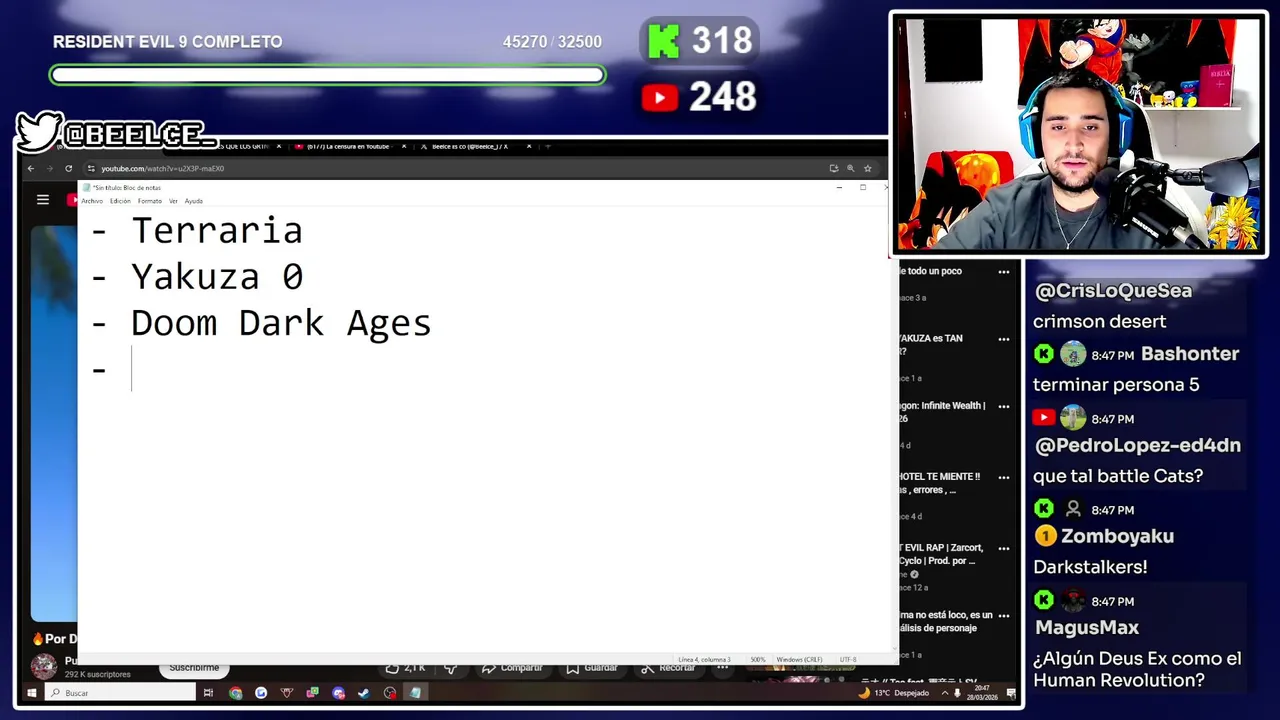Image resolution: width=1280 pixels, height=720 pixels.
Task: Click the Compartir share button
Action: point(512,668)
